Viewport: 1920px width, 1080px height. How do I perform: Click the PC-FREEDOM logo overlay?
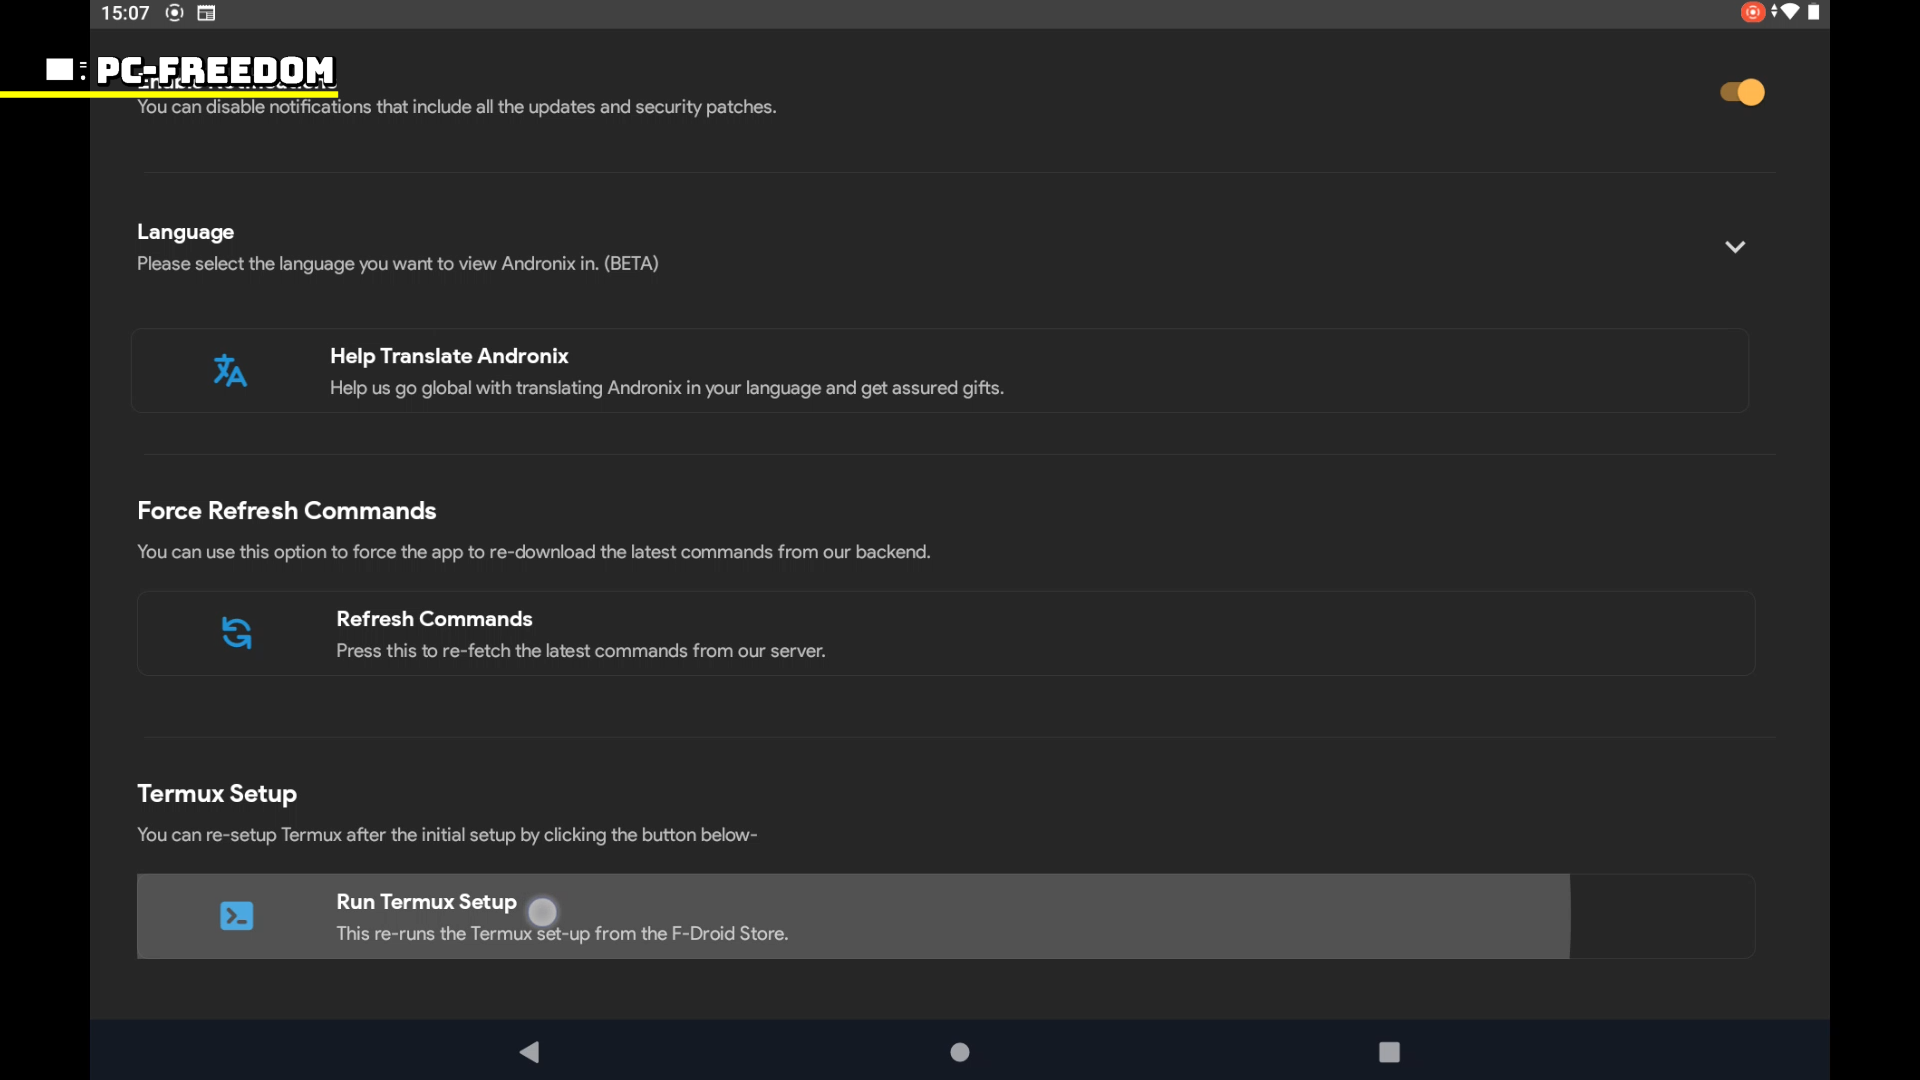(x=214, y=70)
